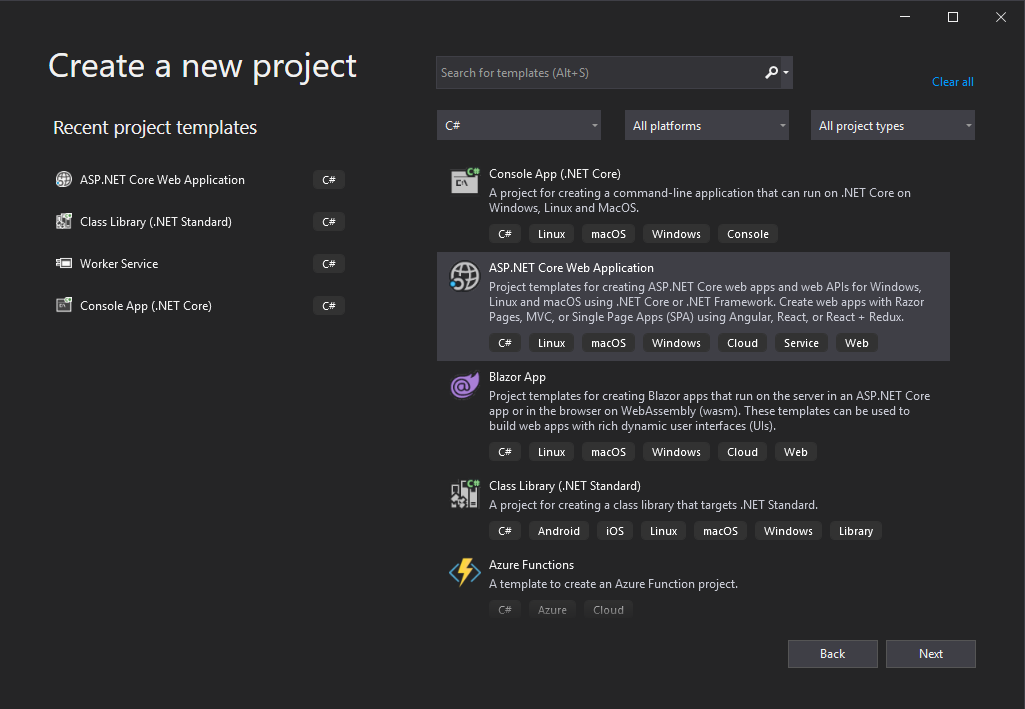1025x709 pixels.
Task: Click recent Class Library icon in sidebar
Action: pyautogui.click(x=64, y=222)
